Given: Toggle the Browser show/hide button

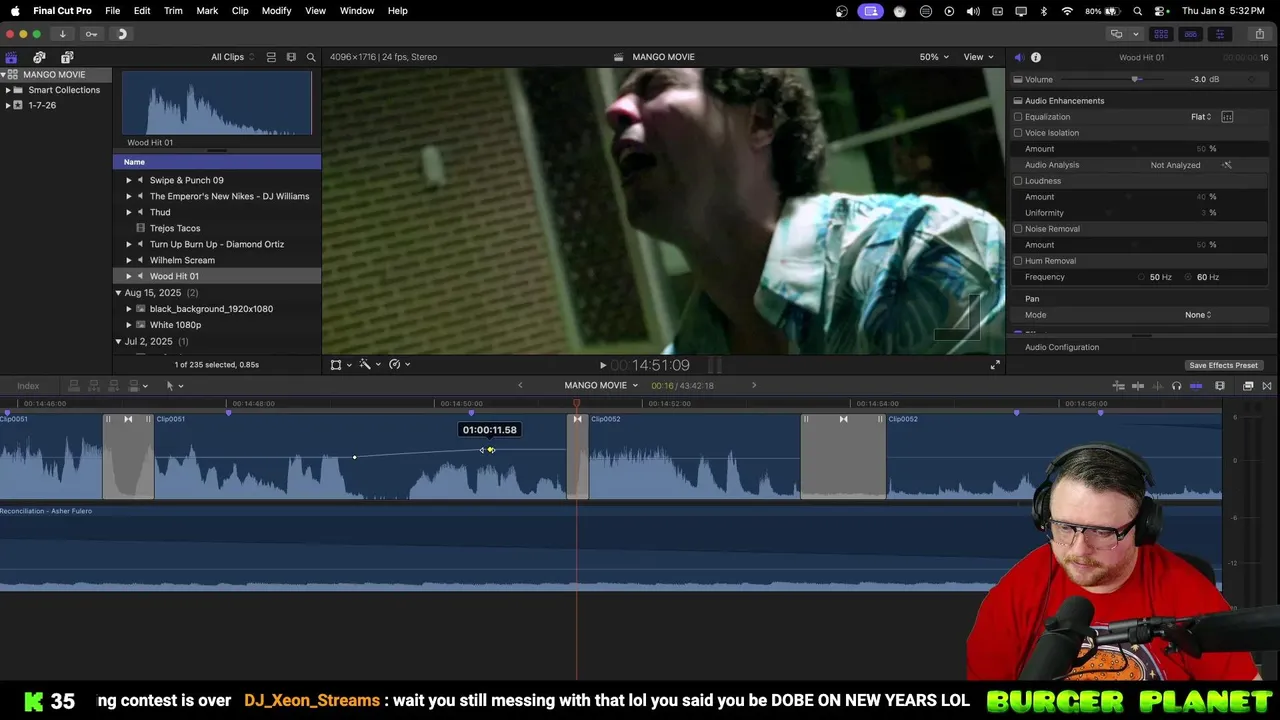Looking at the screenshot, I should 1161,34.
